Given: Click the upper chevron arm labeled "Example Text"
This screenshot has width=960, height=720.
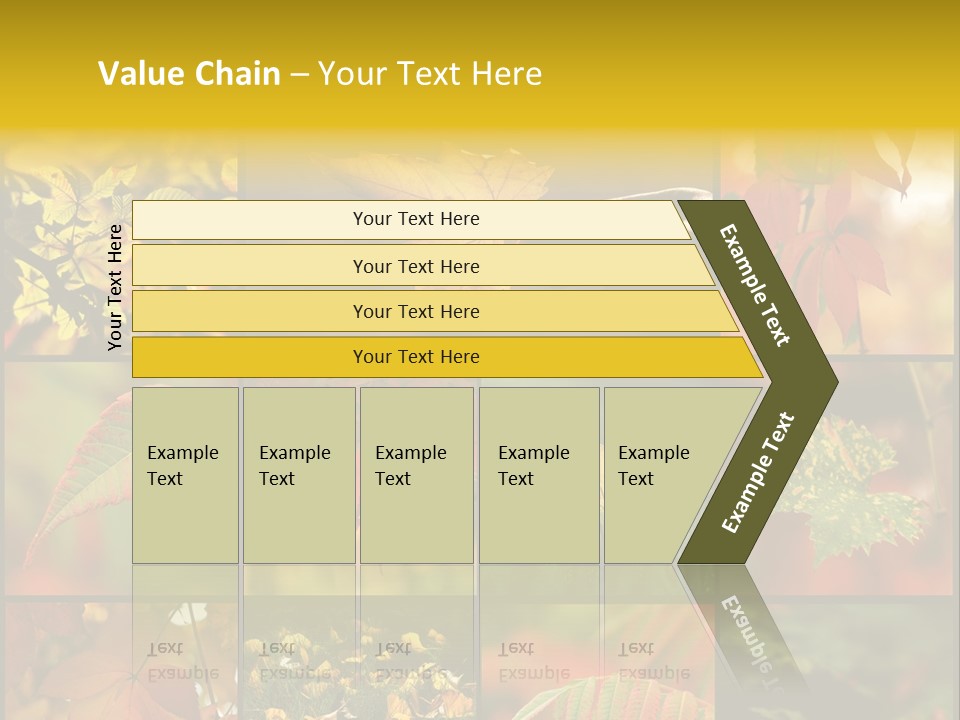Looking at the screenshot, I should pyautogui.click(x=757, y=286).
